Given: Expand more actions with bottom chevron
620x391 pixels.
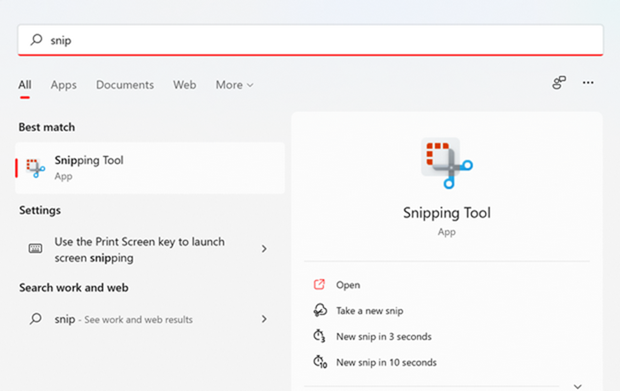Looking at the screenshot, I should (578, 386).
